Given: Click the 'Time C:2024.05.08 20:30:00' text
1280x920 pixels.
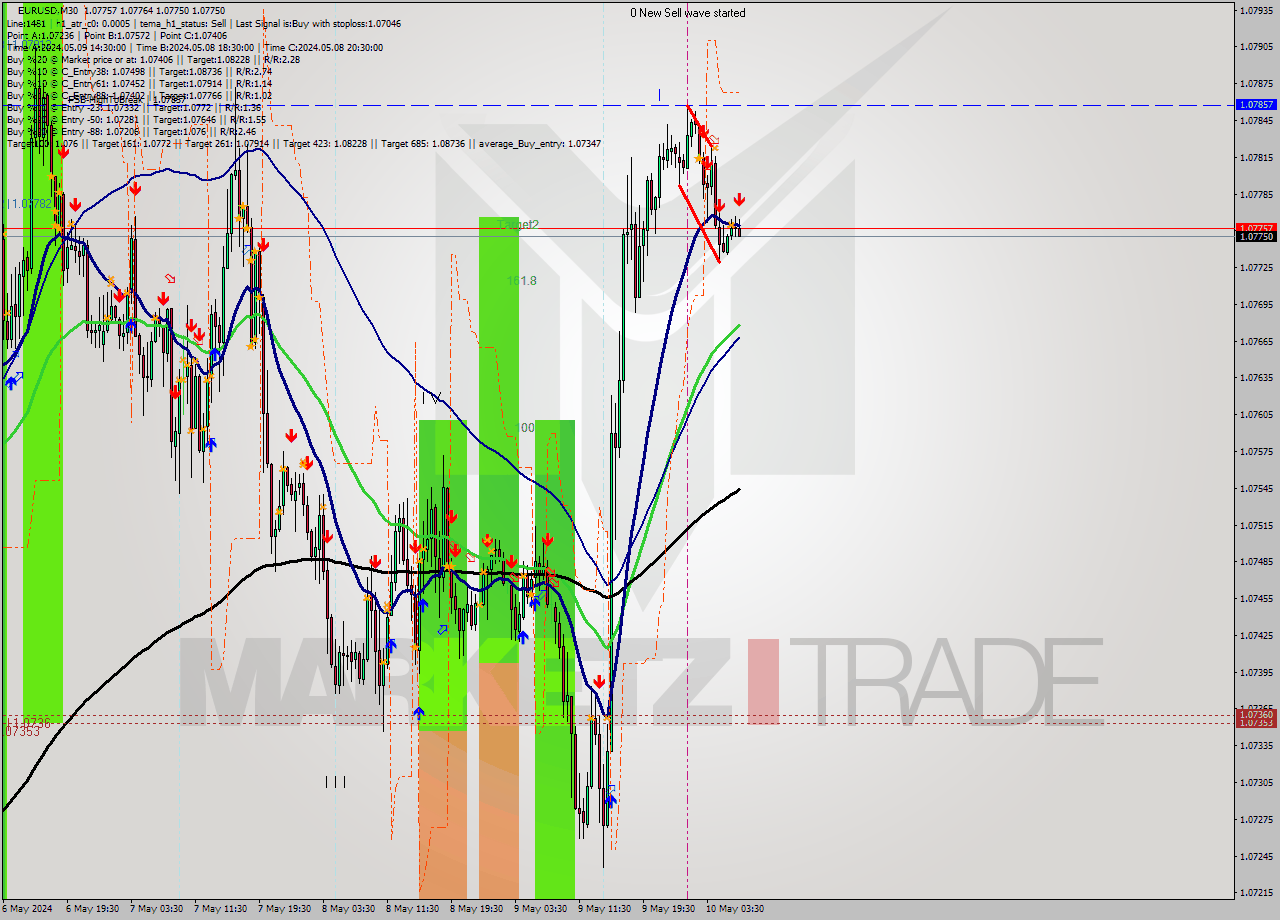Looking at the screenshot, I should [325, 47].
